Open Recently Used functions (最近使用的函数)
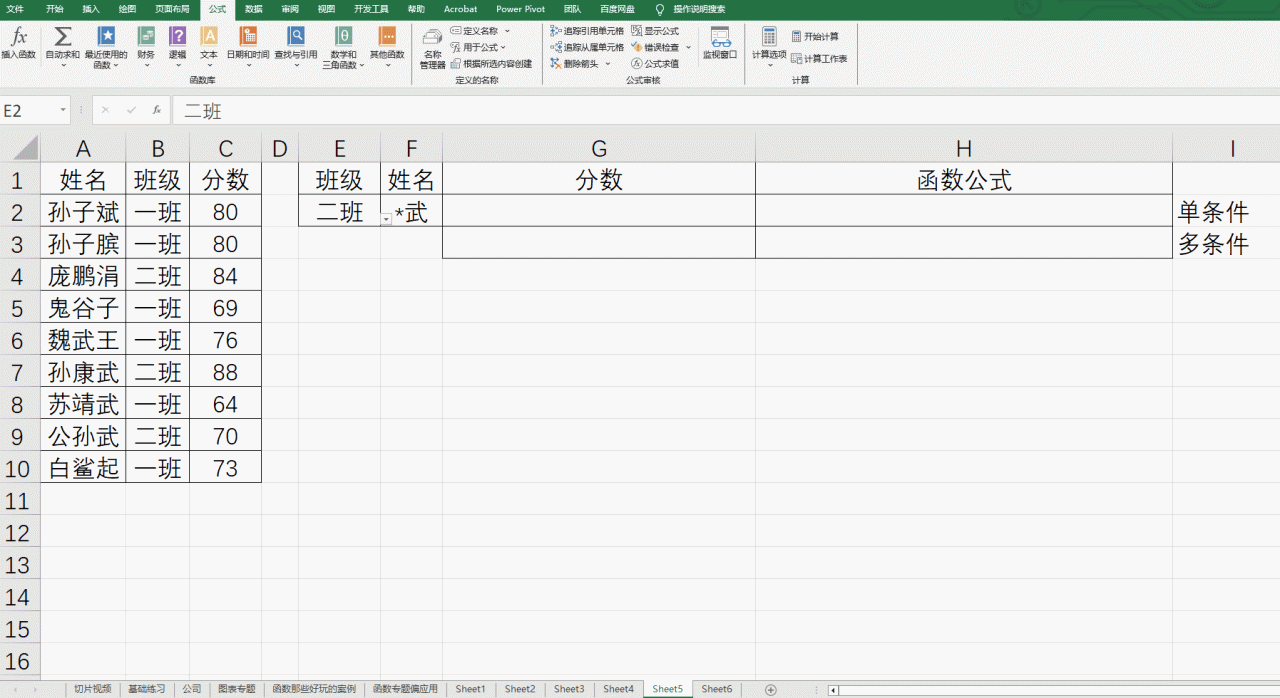This screenshot has width=1280, height=698. coord(105,47)
